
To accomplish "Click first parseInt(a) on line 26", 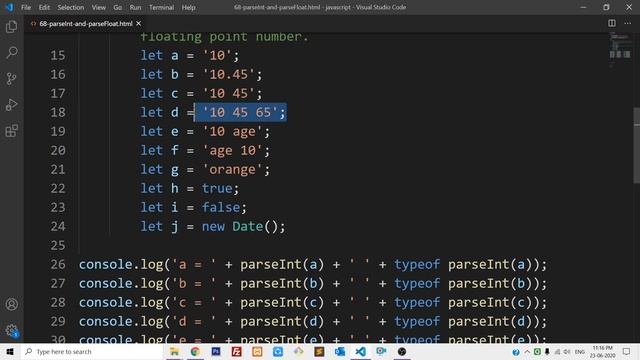I will (x=282, y=264).
